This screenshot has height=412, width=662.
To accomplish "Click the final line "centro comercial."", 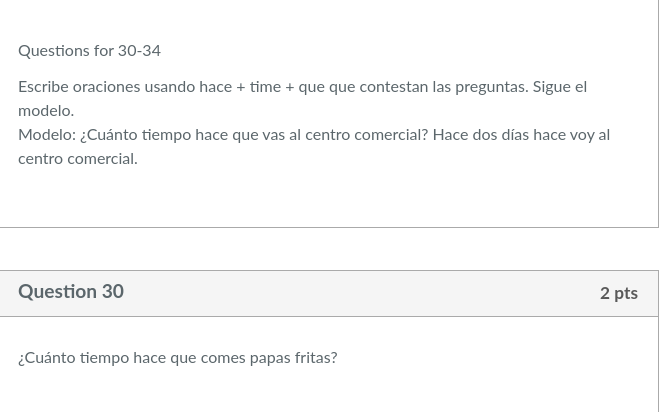I will [x=77, y=159].
